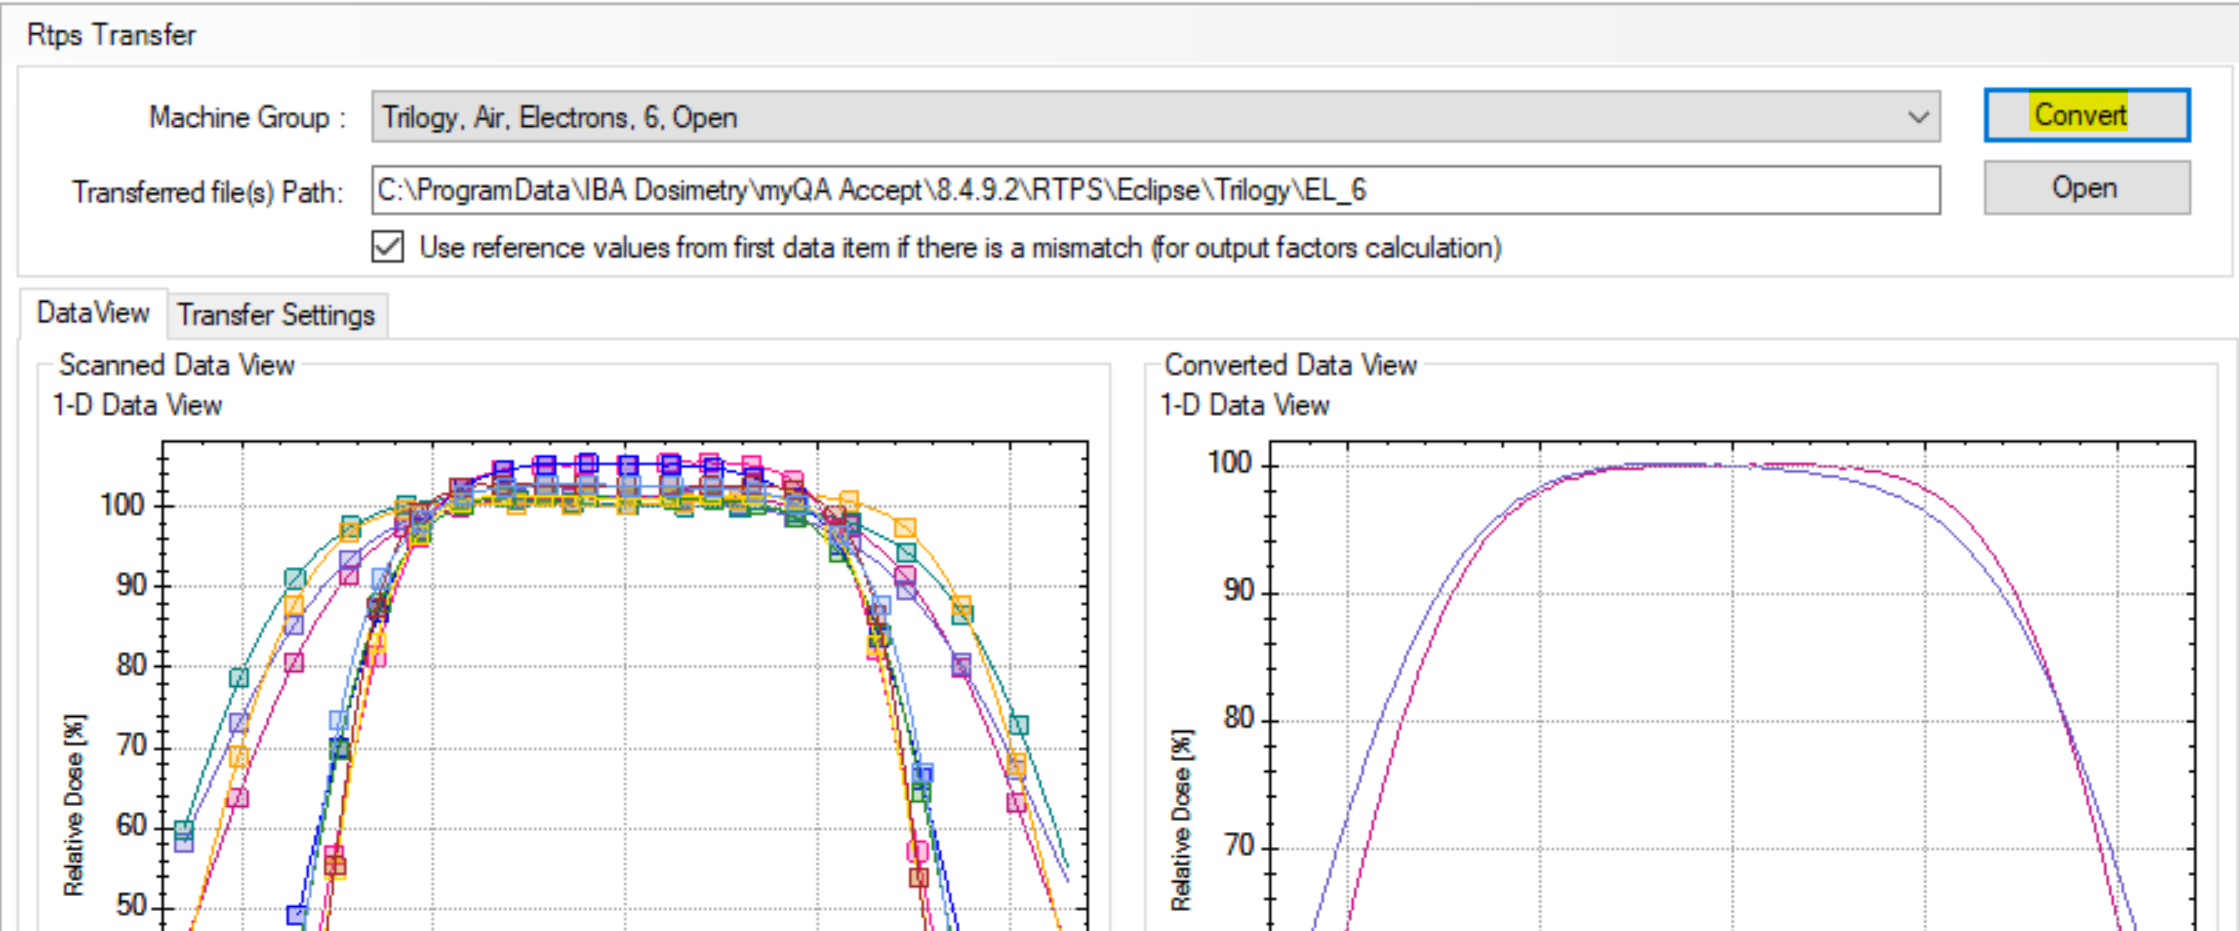Click the Converted Data View plot
Screen dimensions: 2239x931
tap(1732, 686)
